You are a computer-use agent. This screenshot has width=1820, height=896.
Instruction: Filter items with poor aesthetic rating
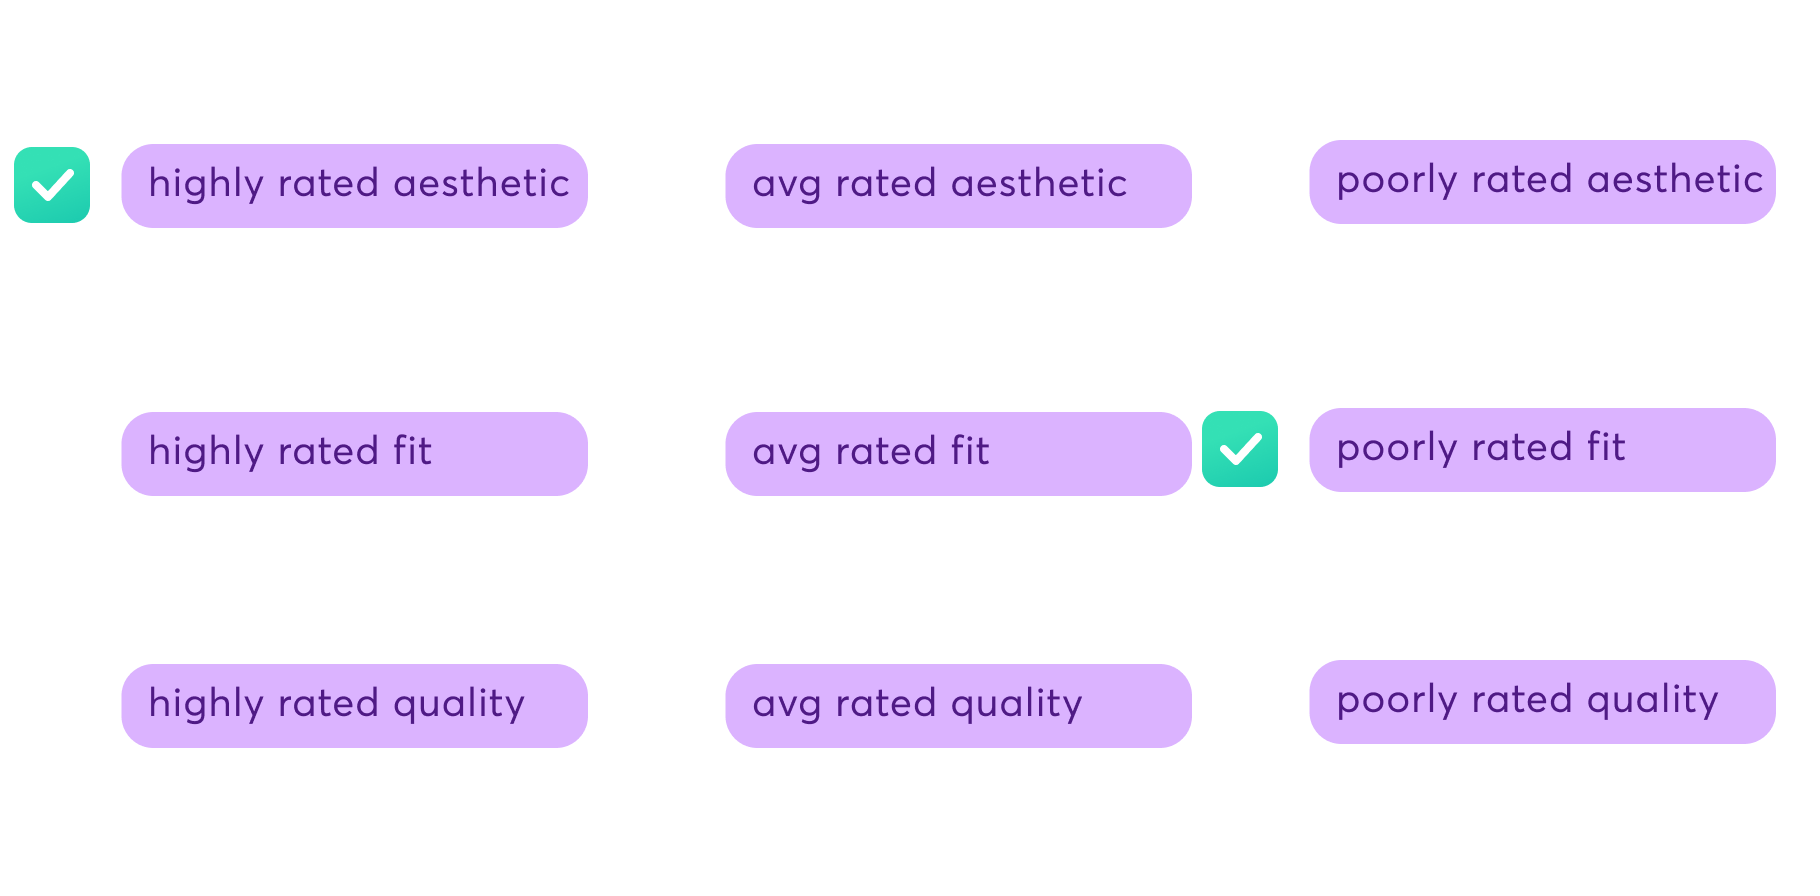point(1543,182)
